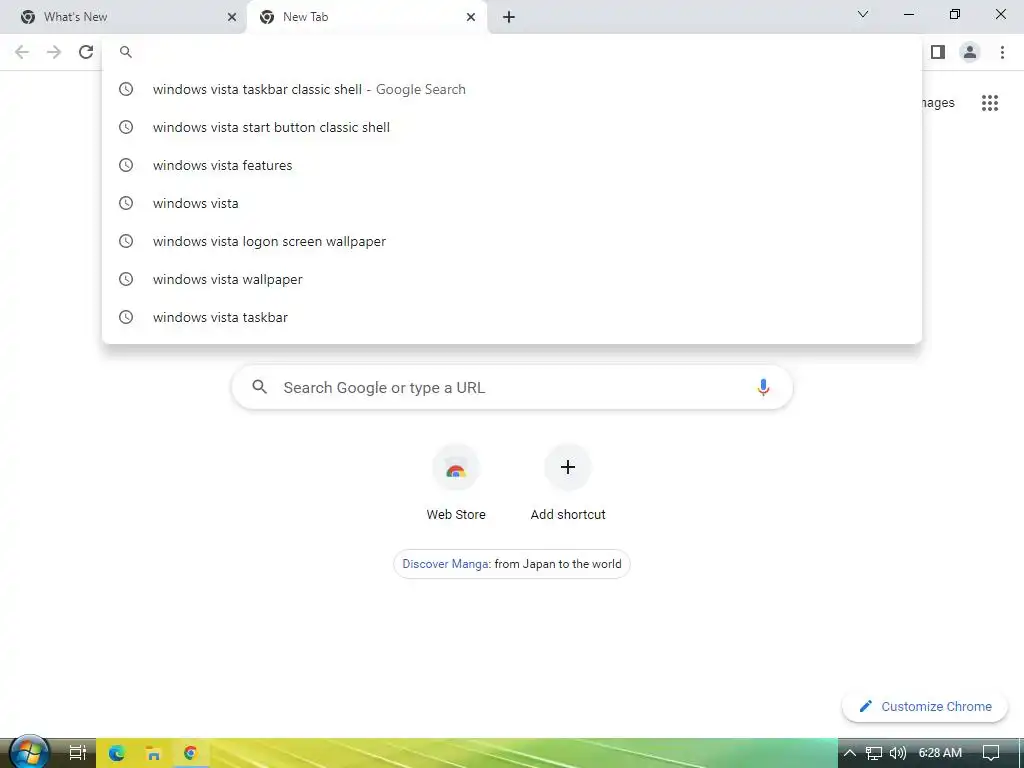Close the What's New tab
Image resolution: width=1024 pixels, height=768 pixels.
coord(231,17)
